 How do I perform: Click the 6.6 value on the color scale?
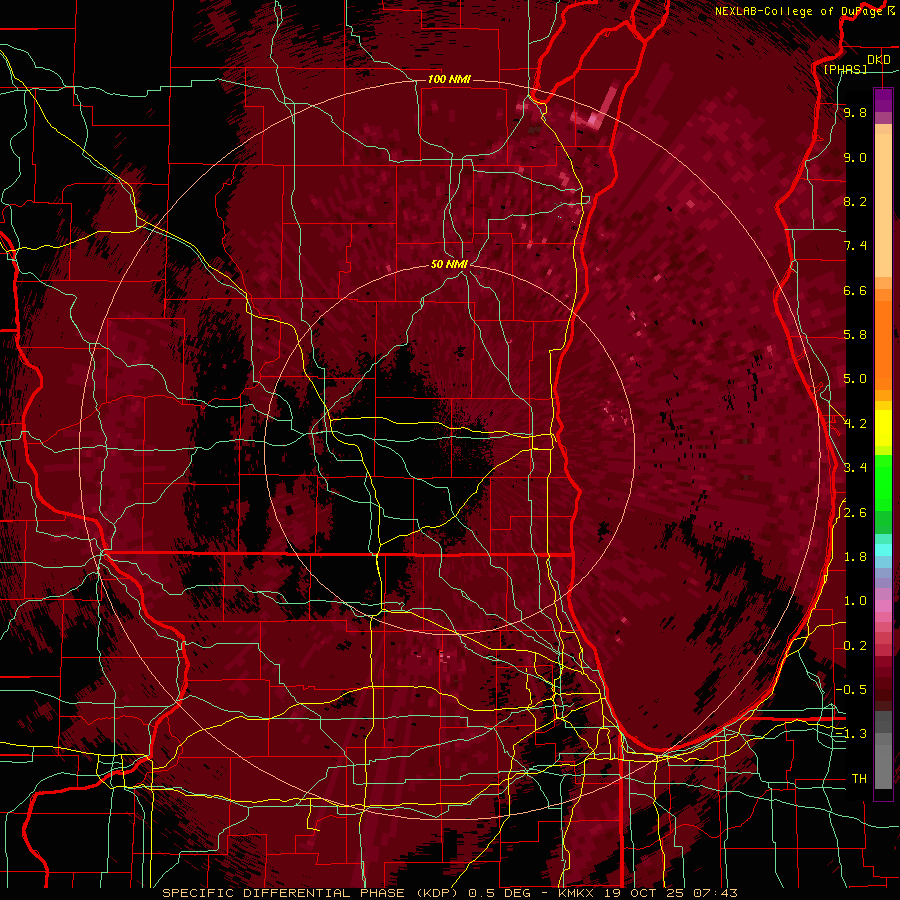tap(855, 290)
